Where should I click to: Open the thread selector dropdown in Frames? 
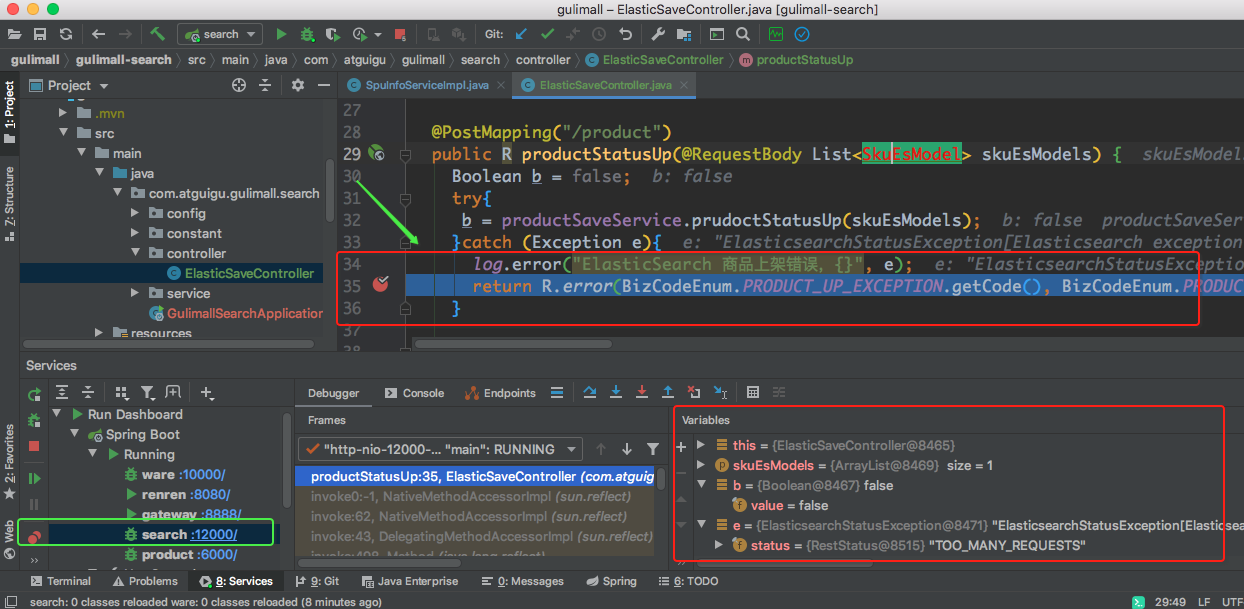click(x=442, y=449)
